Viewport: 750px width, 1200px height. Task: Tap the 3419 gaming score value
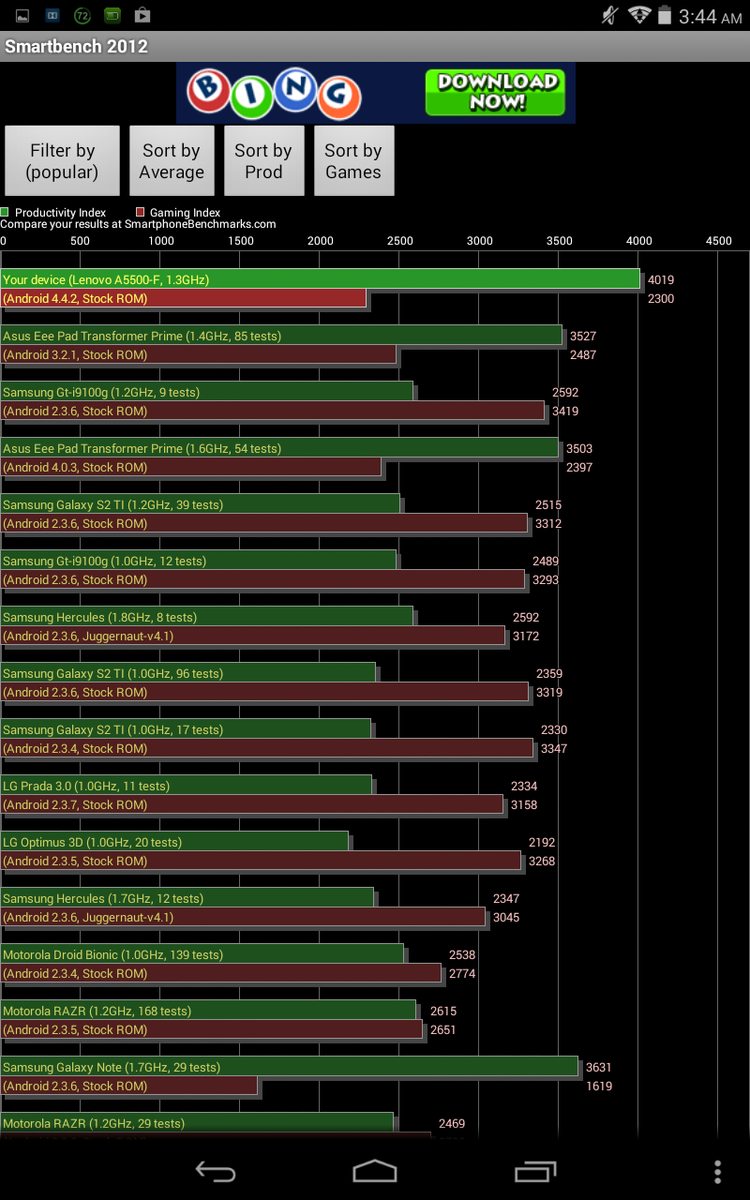[x=565, y=411]
